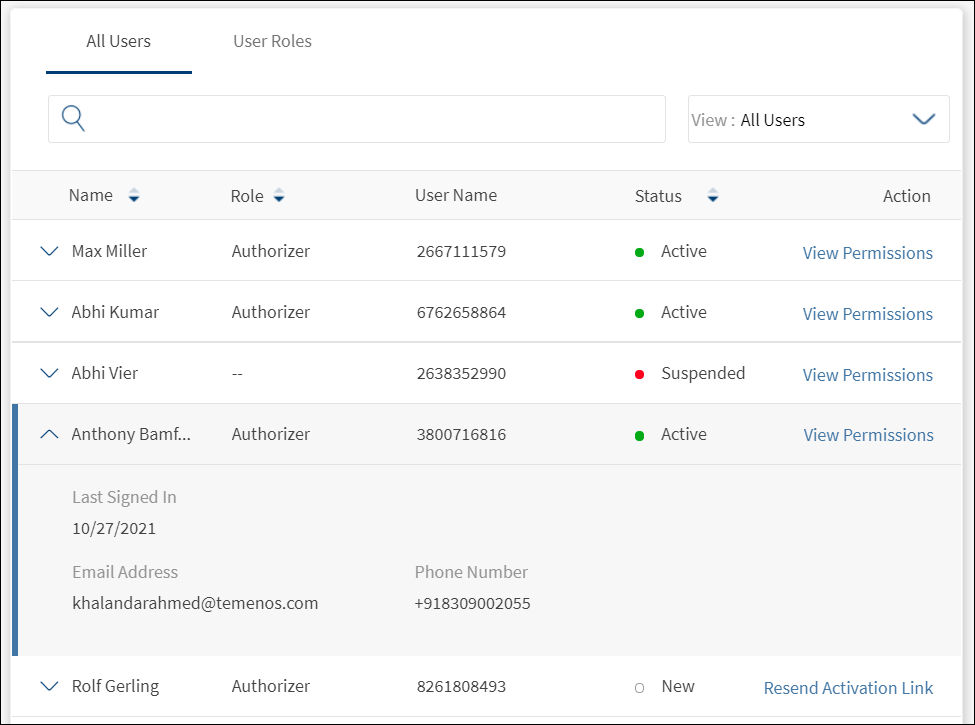Click inside the user search field
975x725 pixels.
(x=370, y=120)
